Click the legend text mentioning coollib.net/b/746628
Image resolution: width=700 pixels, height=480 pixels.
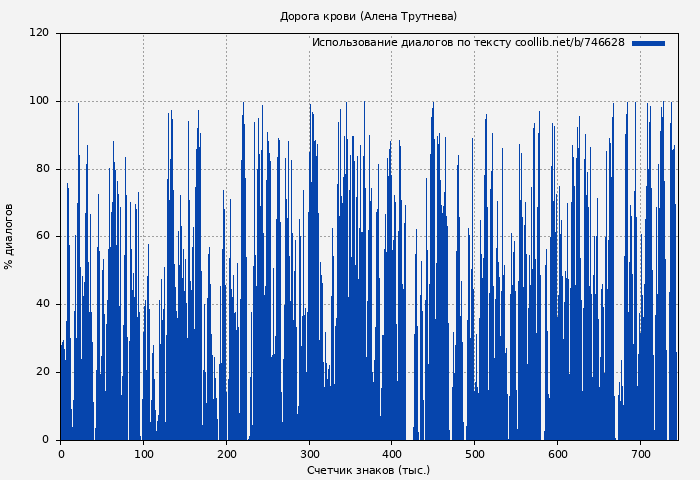pyautogui.click(x=468, y=43)
